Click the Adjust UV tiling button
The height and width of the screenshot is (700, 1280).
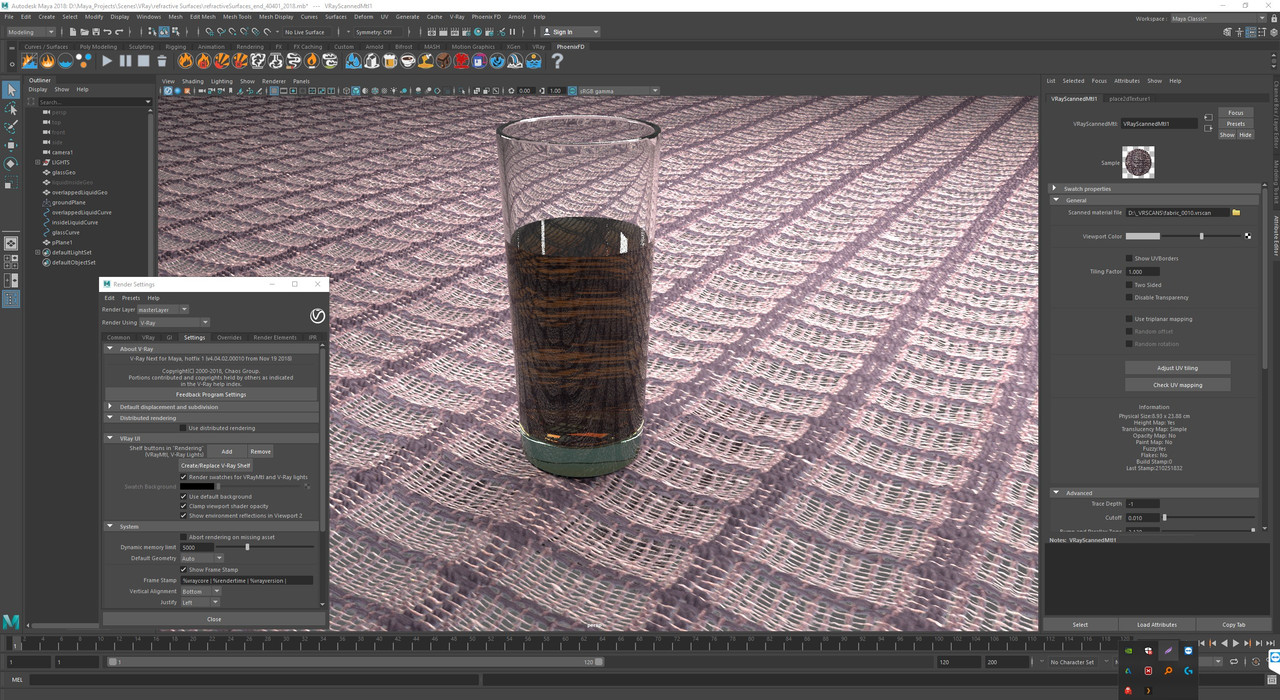coord(1178,368)
